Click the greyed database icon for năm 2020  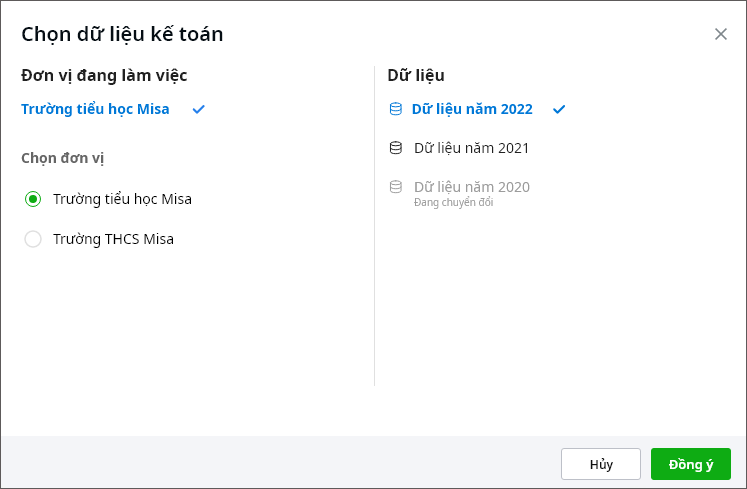pyautogui.click(x=396, y=187)
